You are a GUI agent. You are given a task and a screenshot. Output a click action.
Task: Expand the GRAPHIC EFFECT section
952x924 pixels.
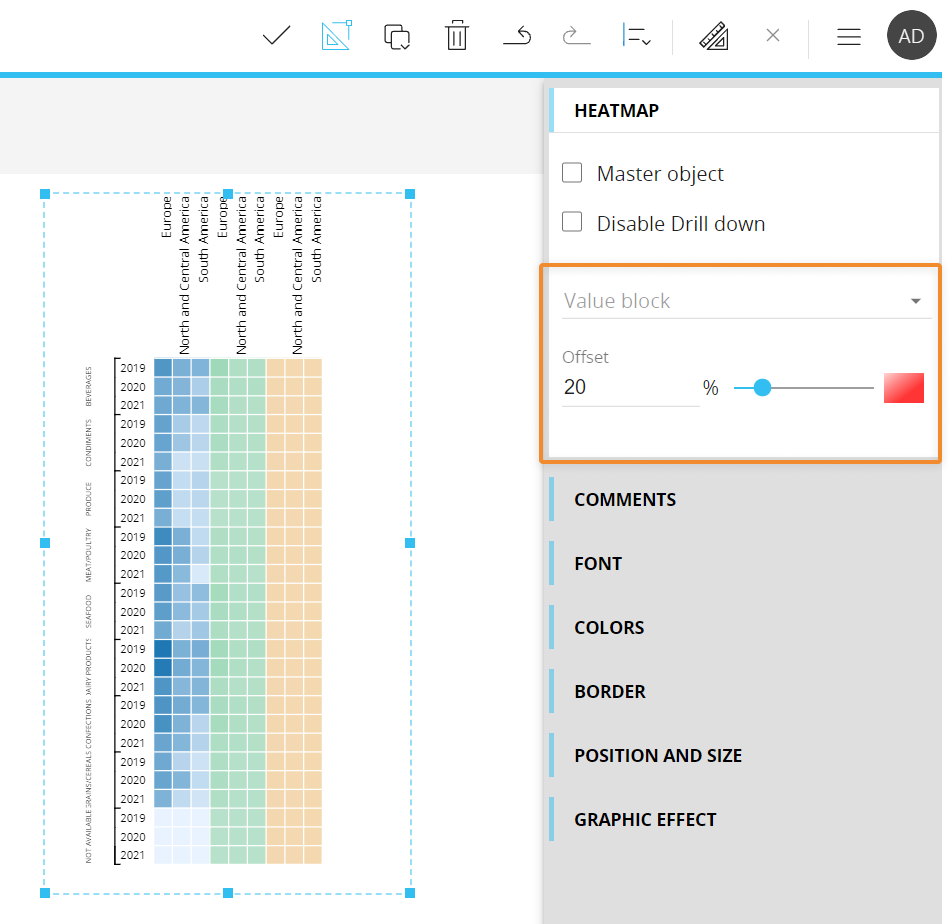point(645,820)
